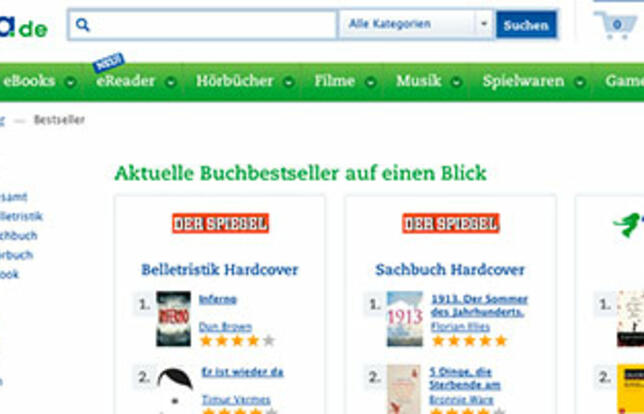
Task: Click the Suchen button
Action: tap(526, 25)
